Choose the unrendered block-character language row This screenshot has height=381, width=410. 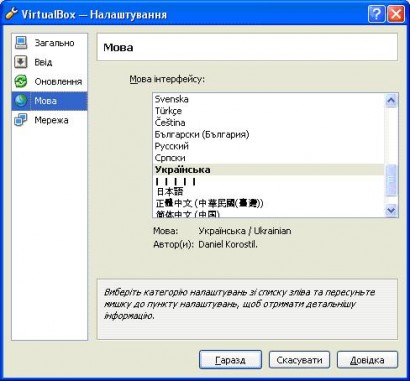coord(268,181)
